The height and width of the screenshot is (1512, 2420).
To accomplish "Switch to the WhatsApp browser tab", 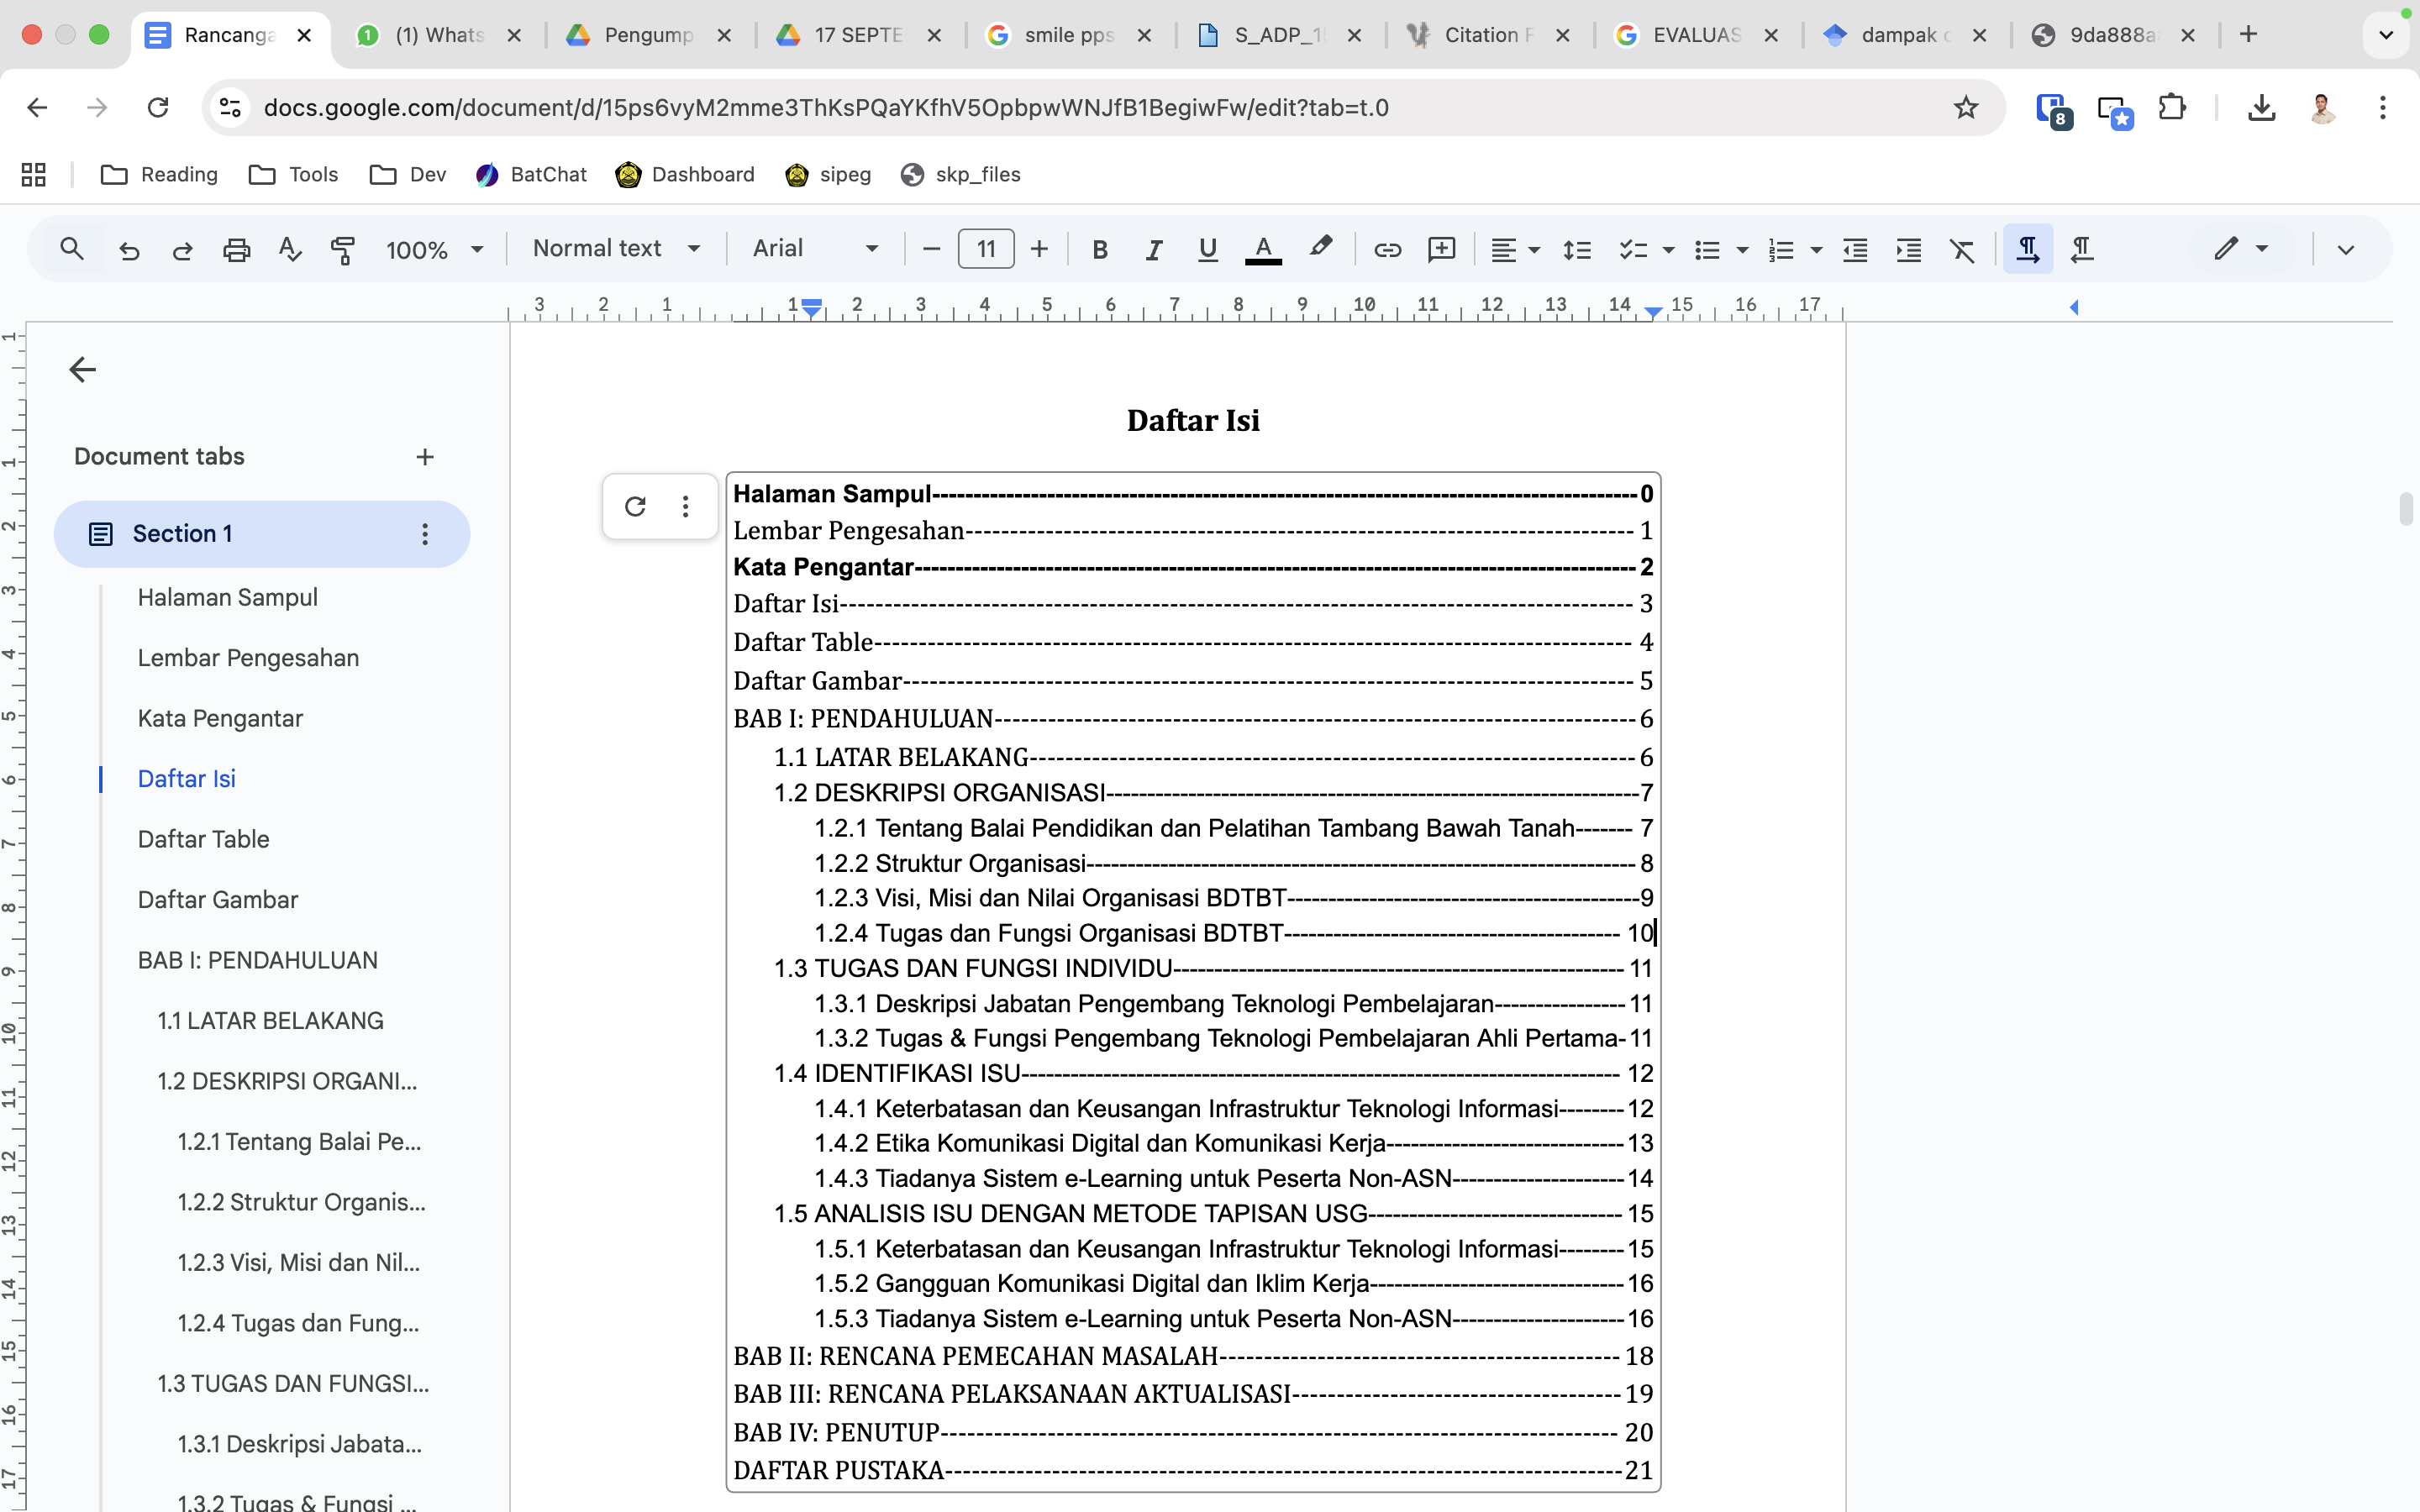I will (x=438, y=35).
